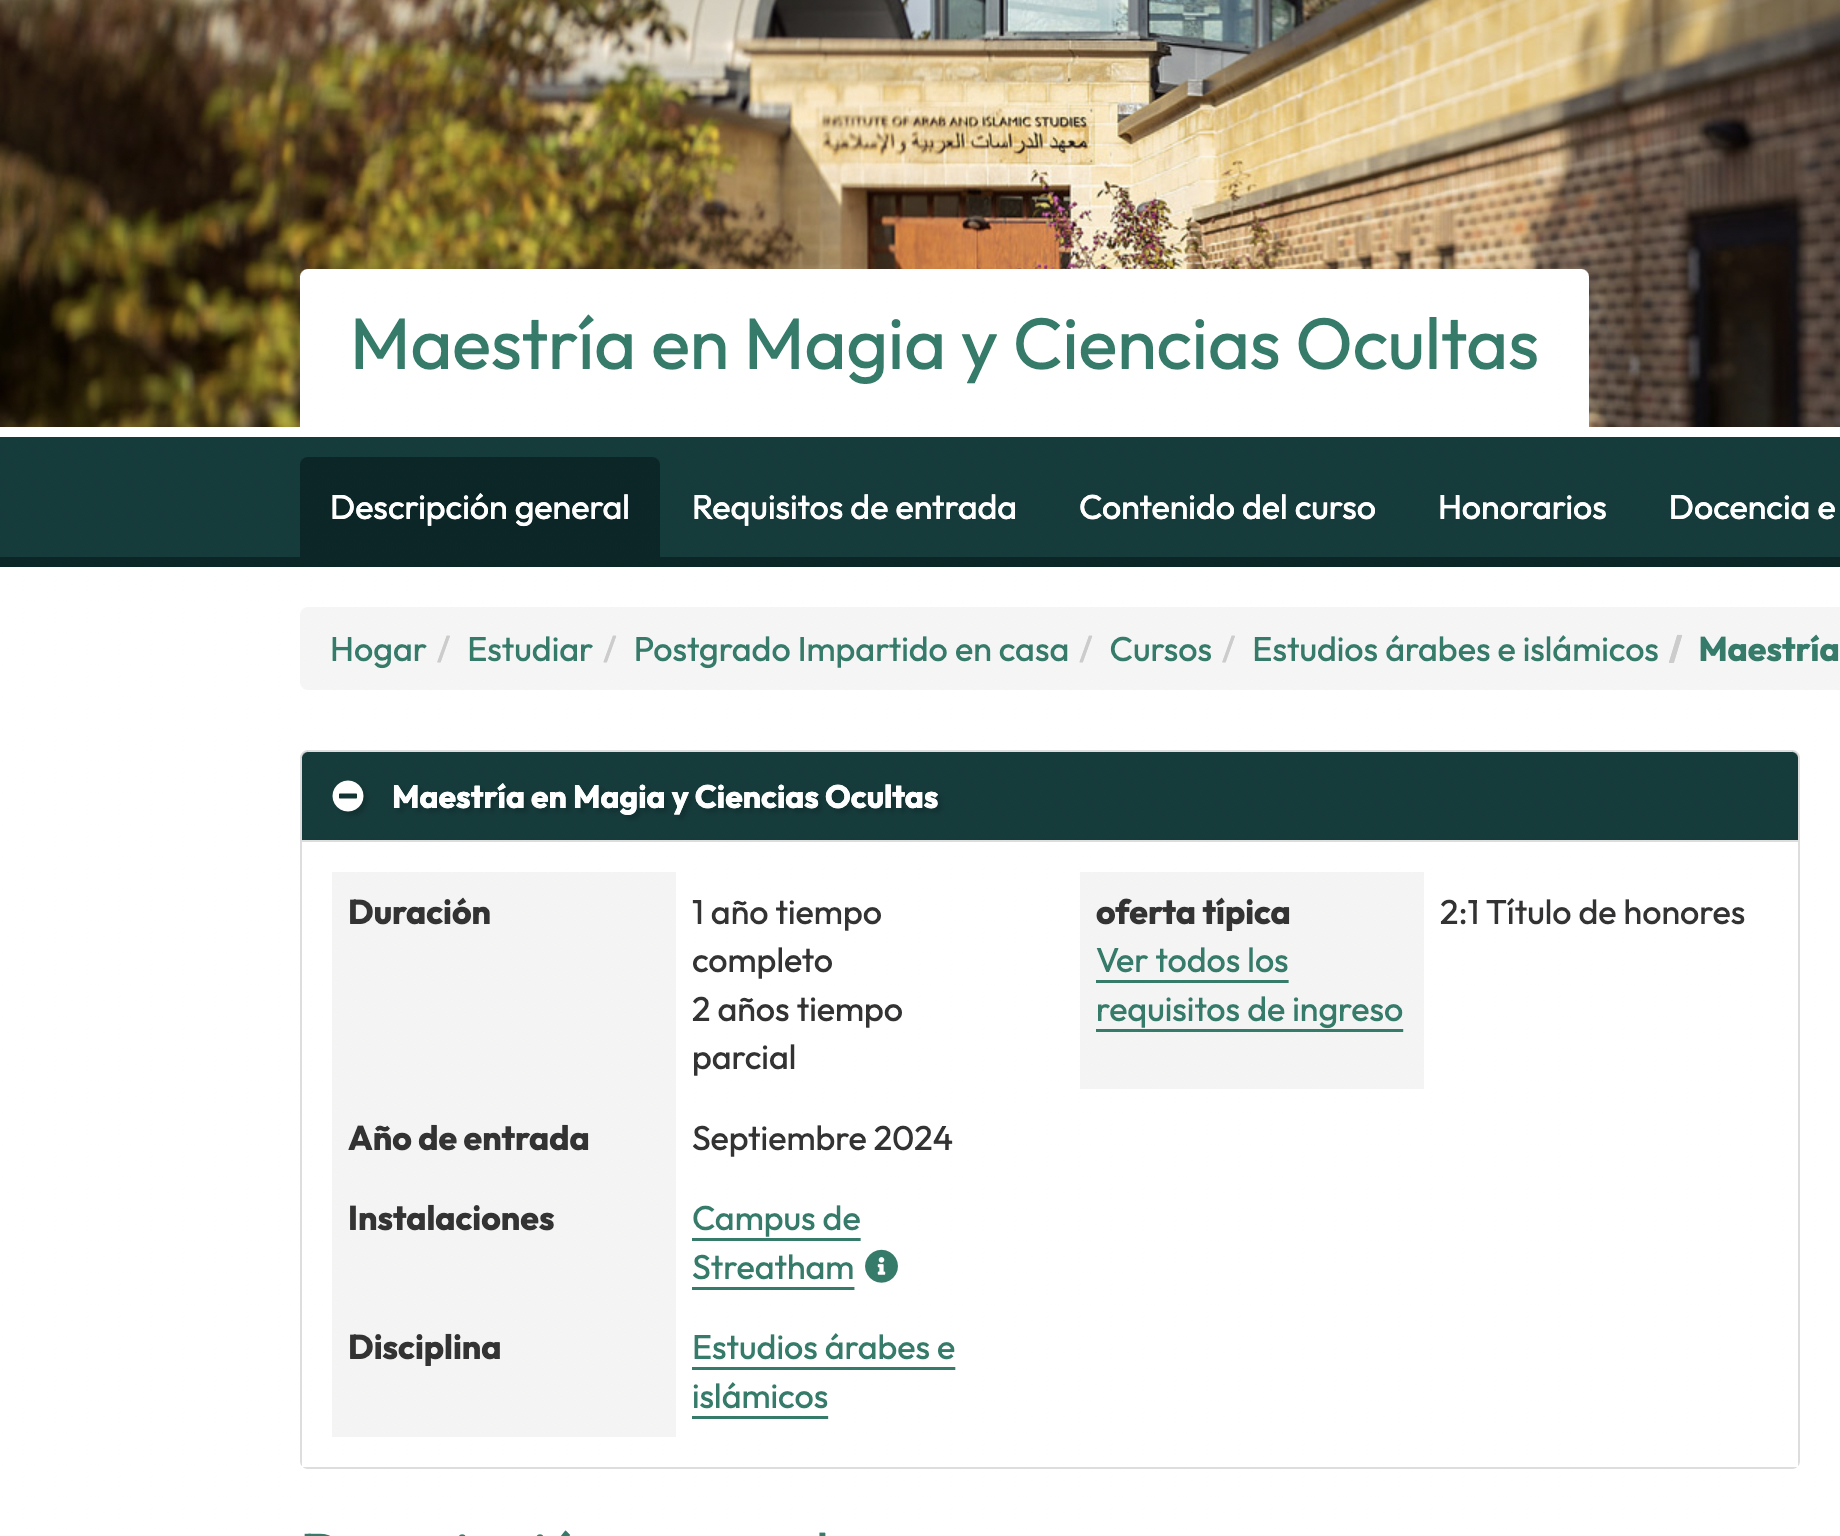Select the Honorarios tab
This screenshot has height=1536, width=1840.
point(1522,508)
